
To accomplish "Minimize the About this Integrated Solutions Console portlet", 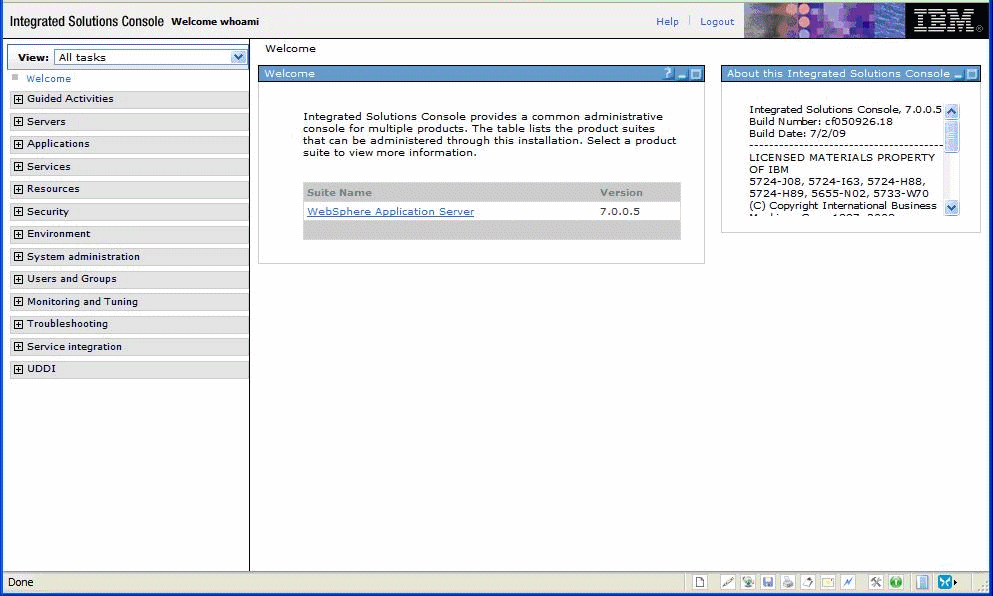I will (x=958, y=74).
